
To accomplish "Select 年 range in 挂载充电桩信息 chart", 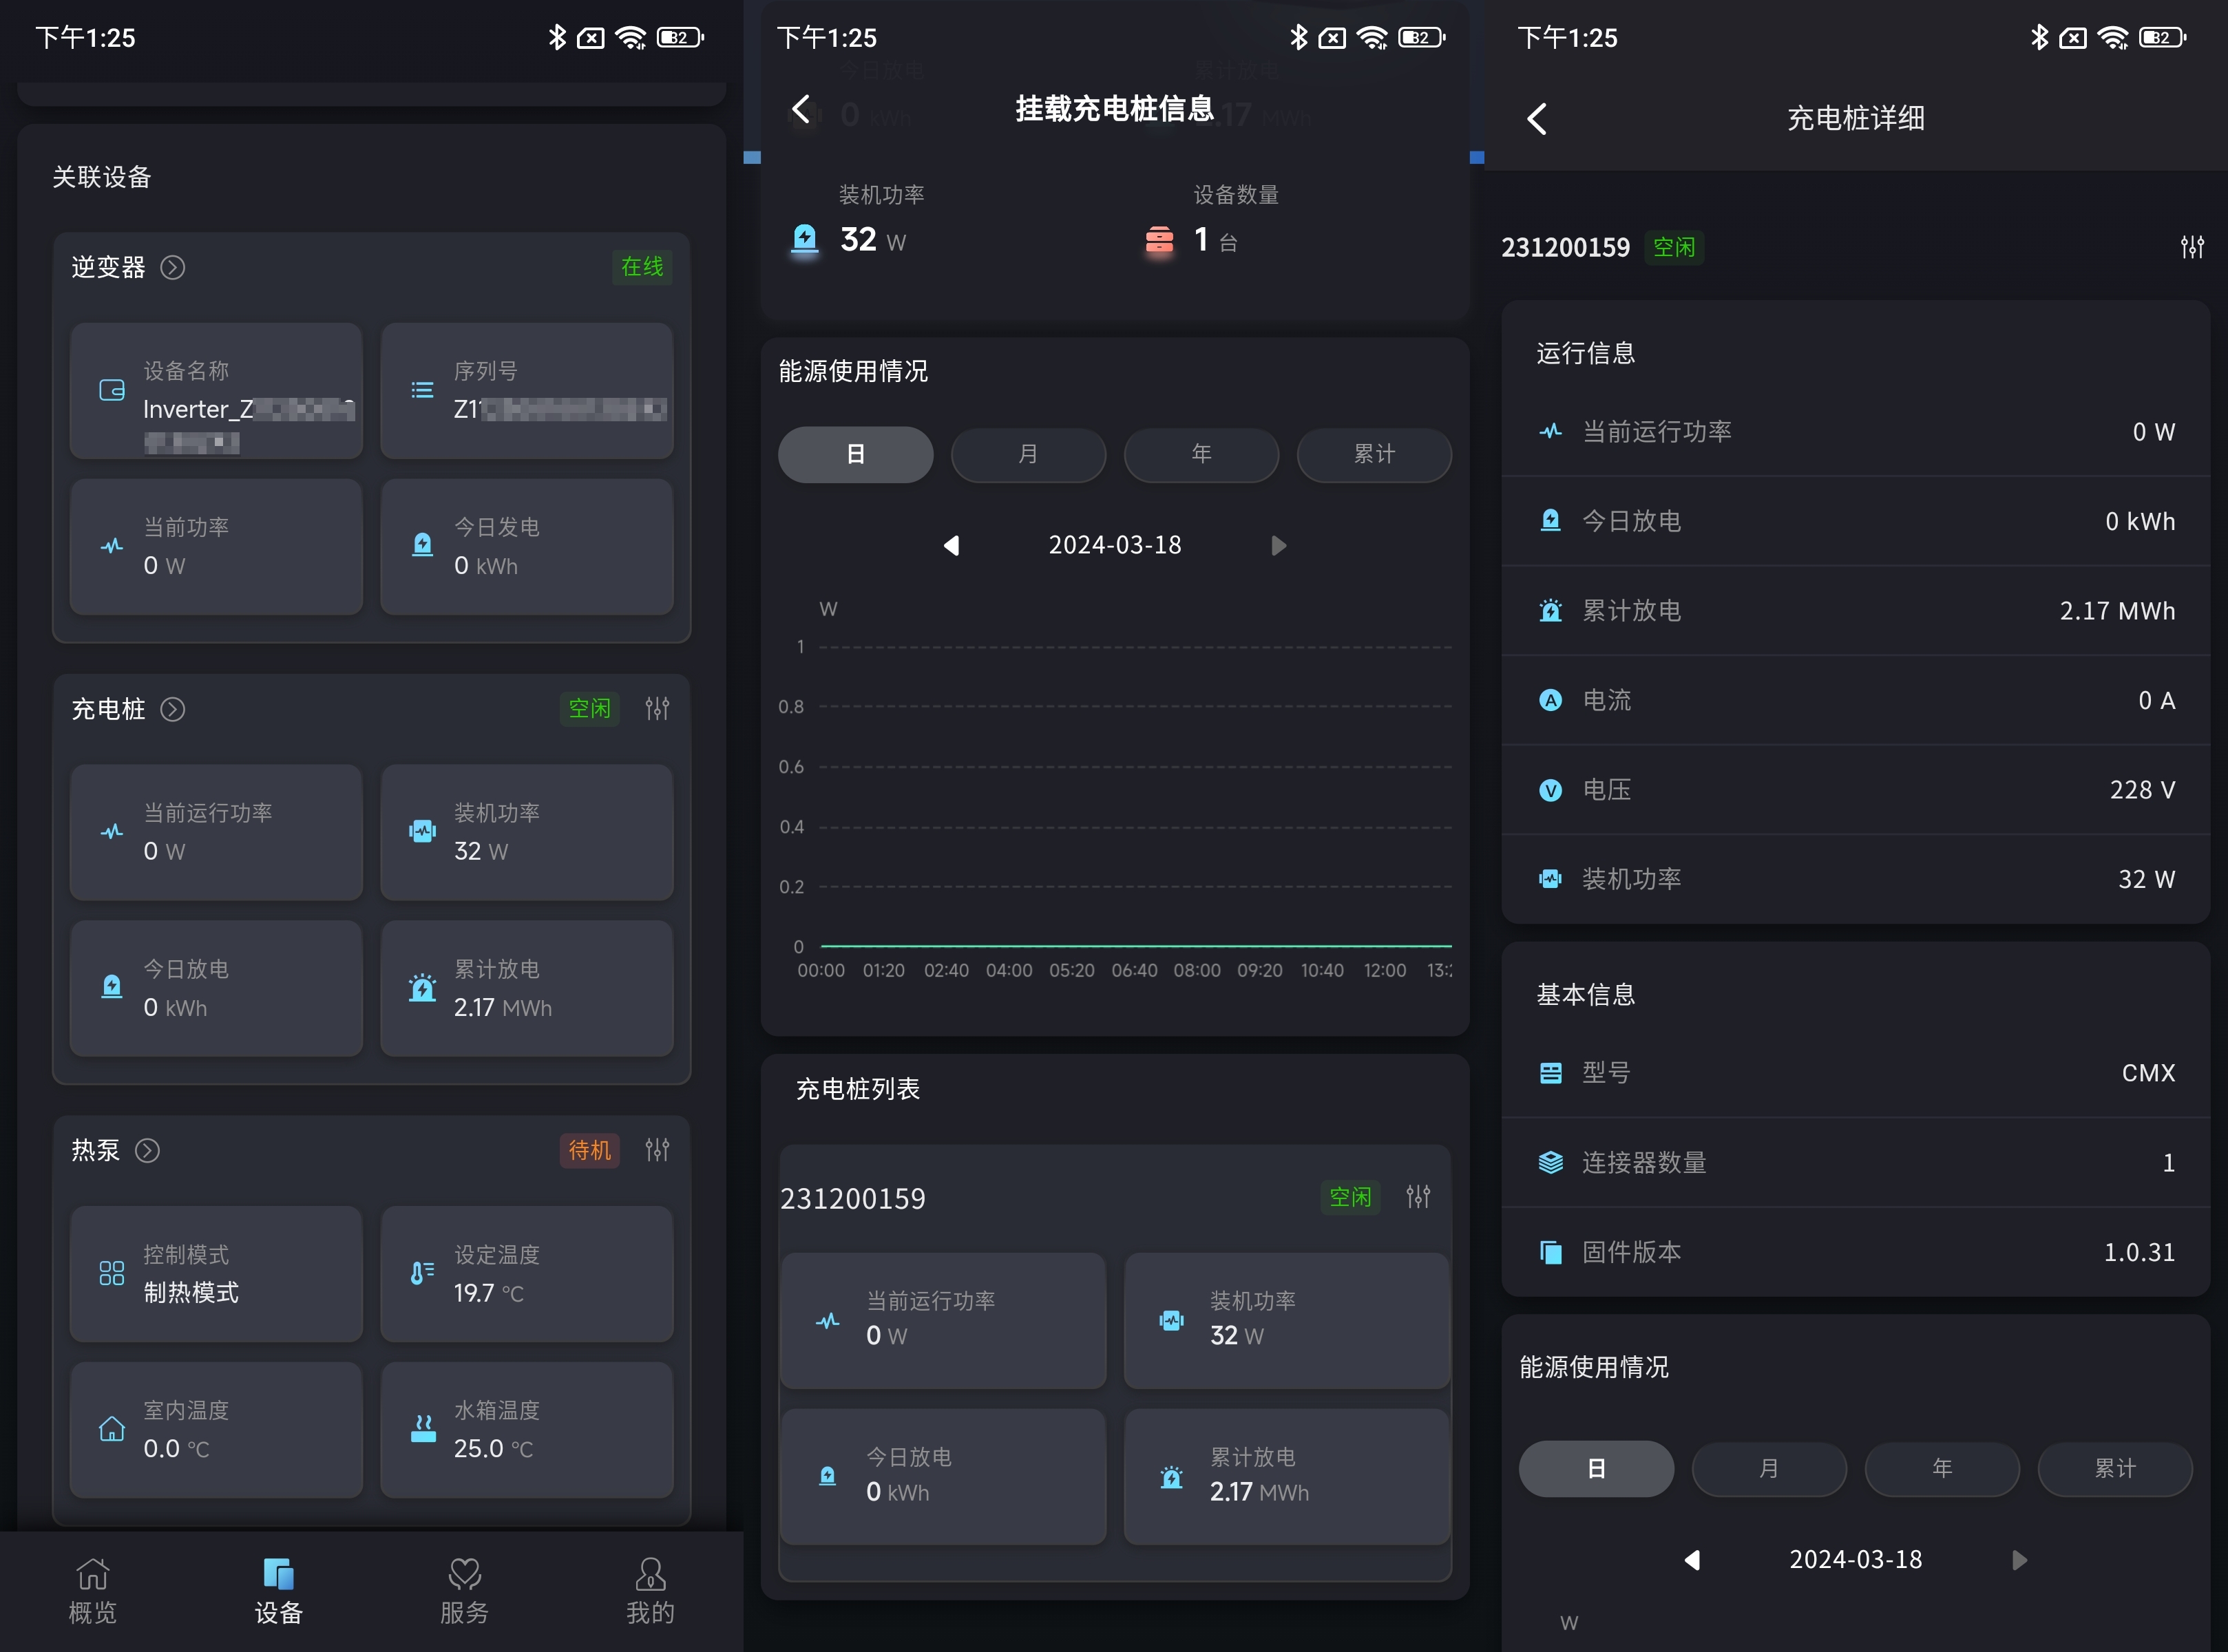I will 1201,455.
